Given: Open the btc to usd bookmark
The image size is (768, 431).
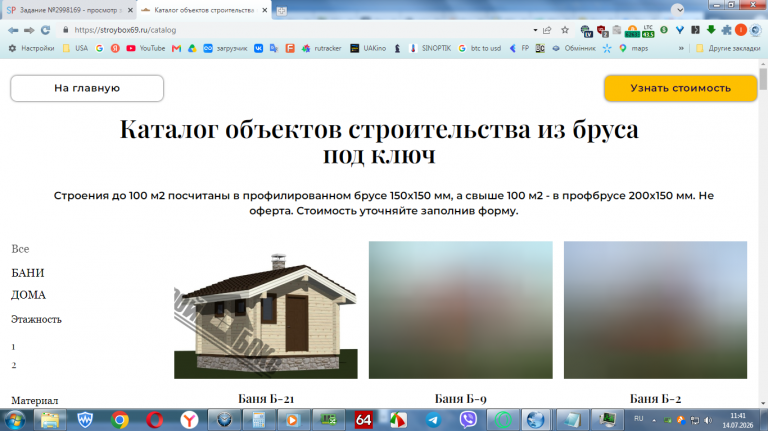Looking at the screenshot, I should point(480,48).
